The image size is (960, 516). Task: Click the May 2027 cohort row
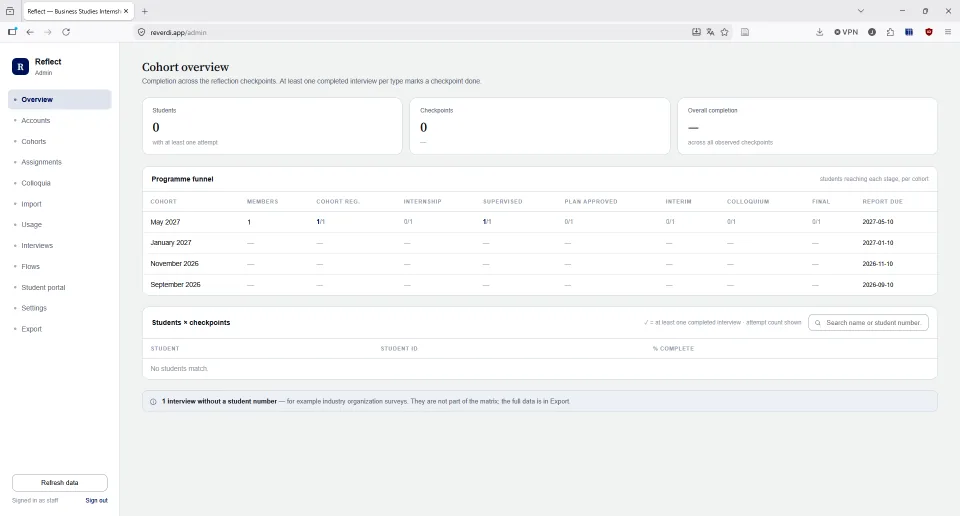point(539,222)
